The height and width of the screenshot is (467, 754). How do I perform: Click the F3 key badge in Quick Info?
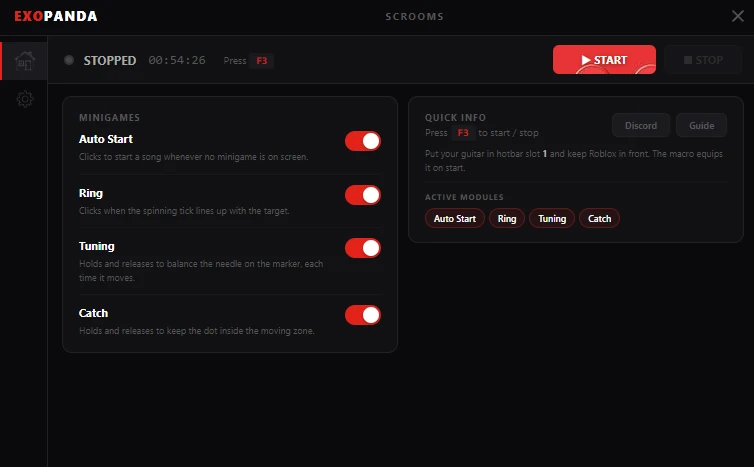[463, 133]
